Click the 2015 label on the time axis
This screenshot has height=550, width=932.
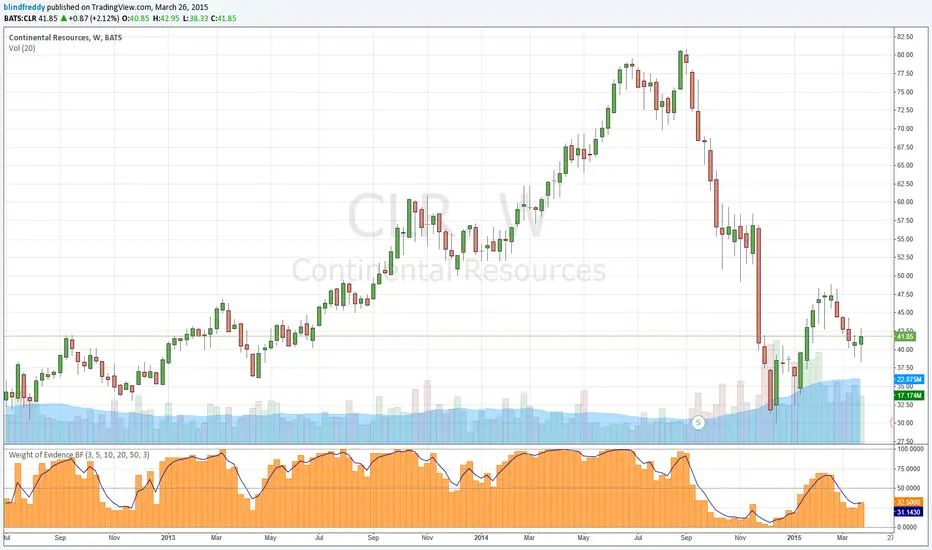point(795,538)
